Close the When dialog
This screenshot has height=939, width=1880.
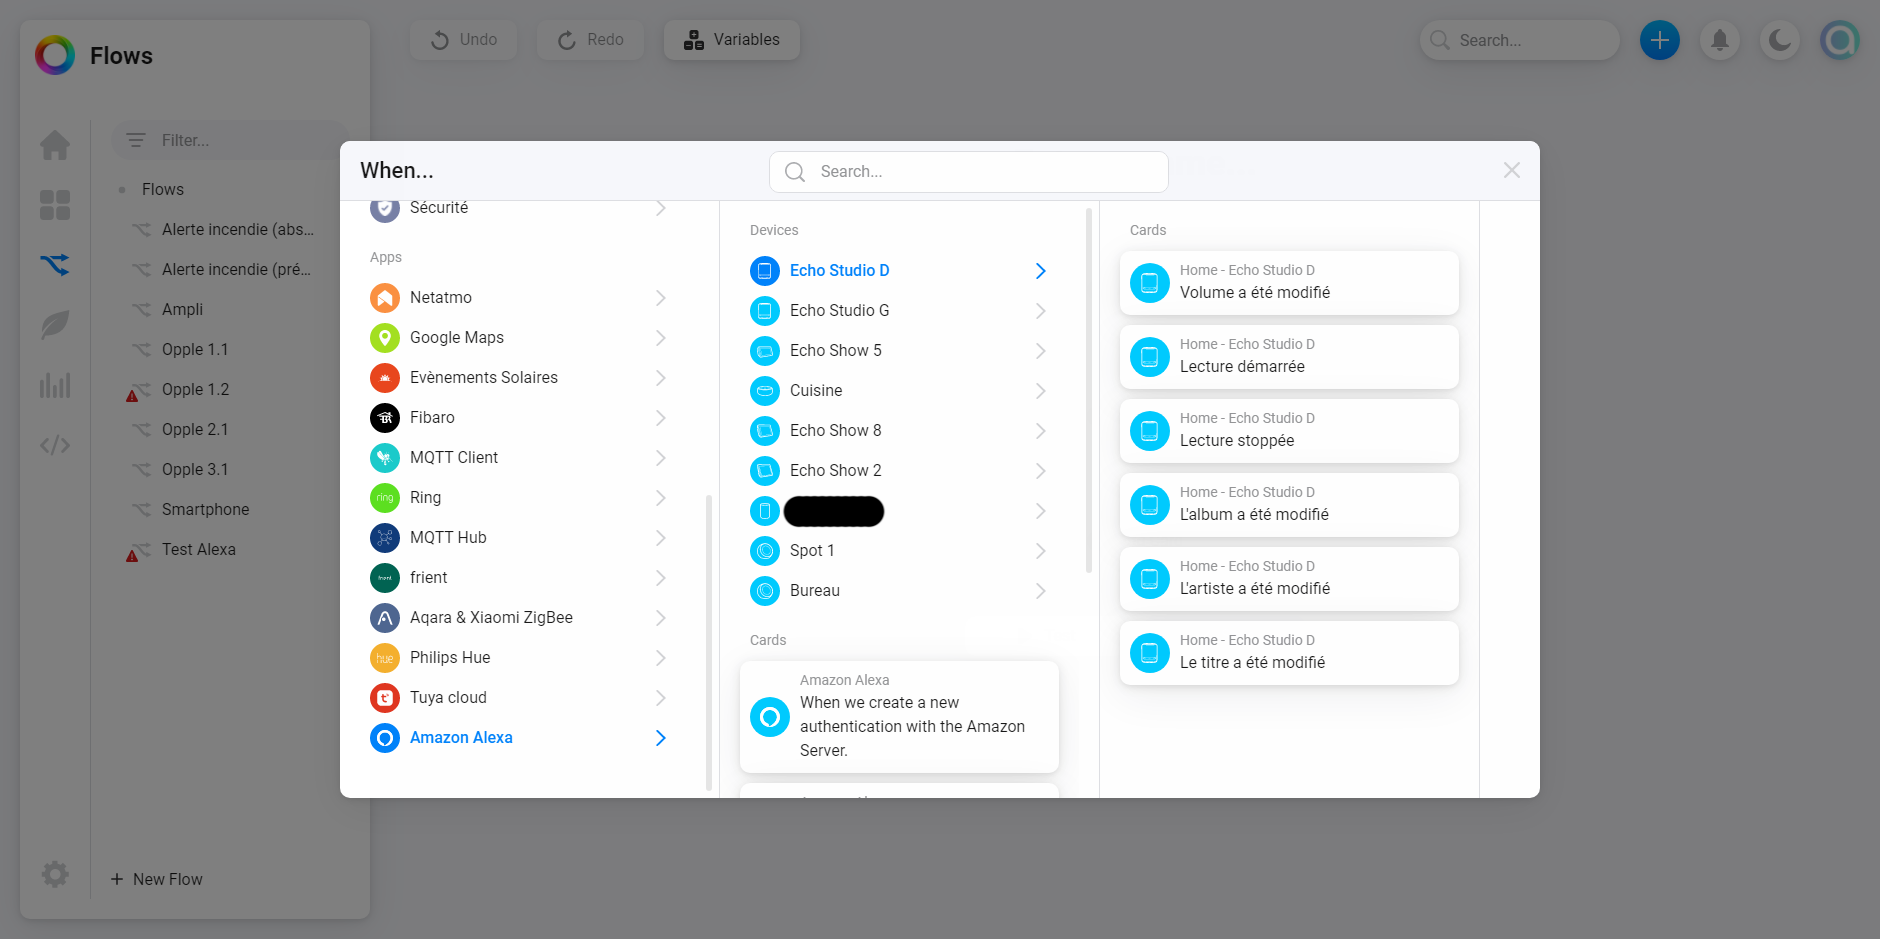pos(1512,170)
